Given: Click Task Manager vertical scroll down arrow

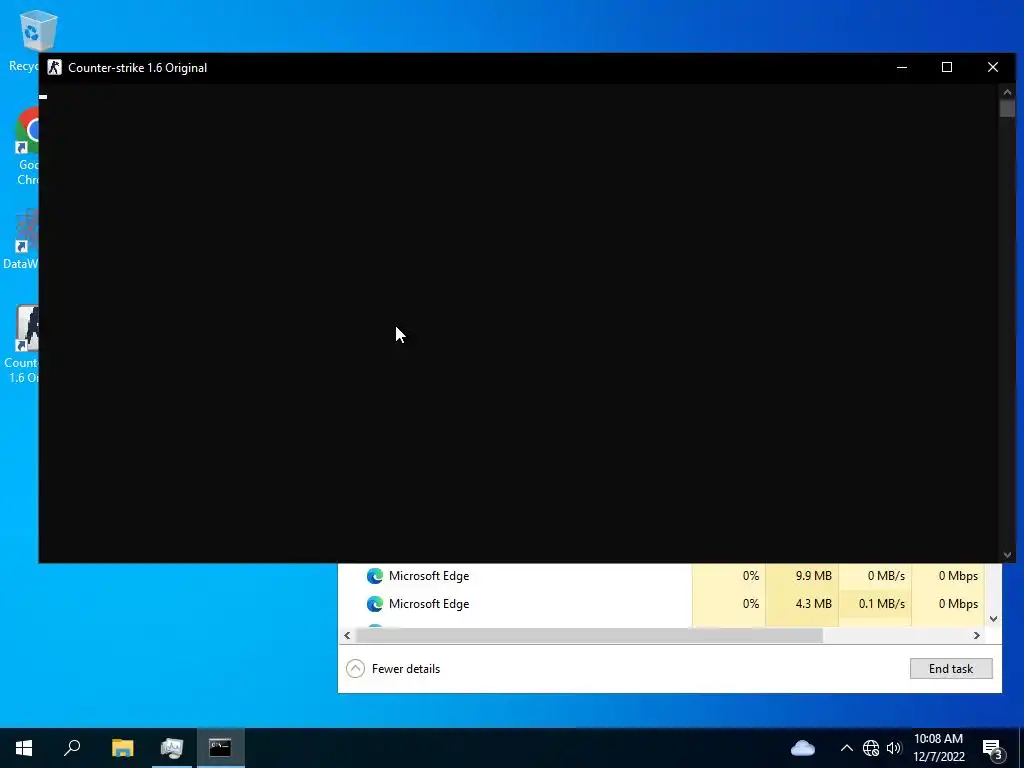Looking at the screenshot, I should [993, 618].
